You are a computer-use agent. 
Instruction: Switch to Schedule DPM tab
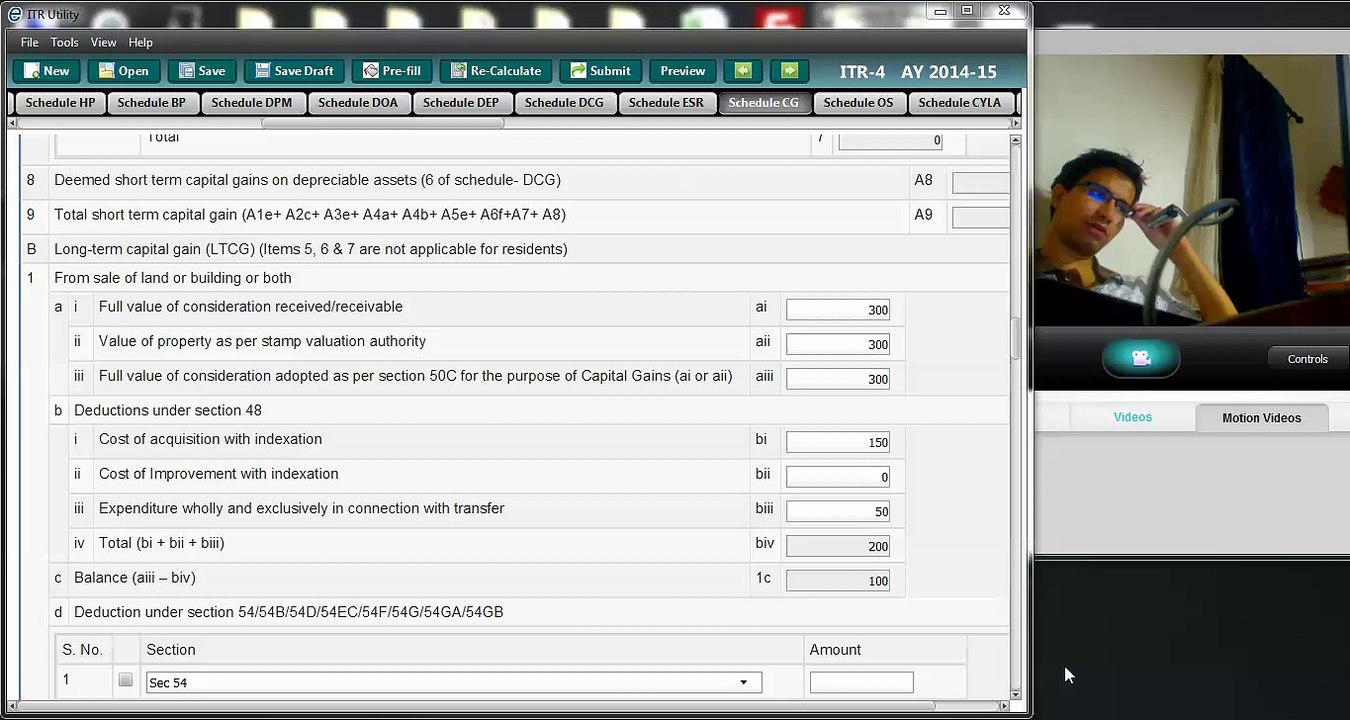[x=251, y=103]
